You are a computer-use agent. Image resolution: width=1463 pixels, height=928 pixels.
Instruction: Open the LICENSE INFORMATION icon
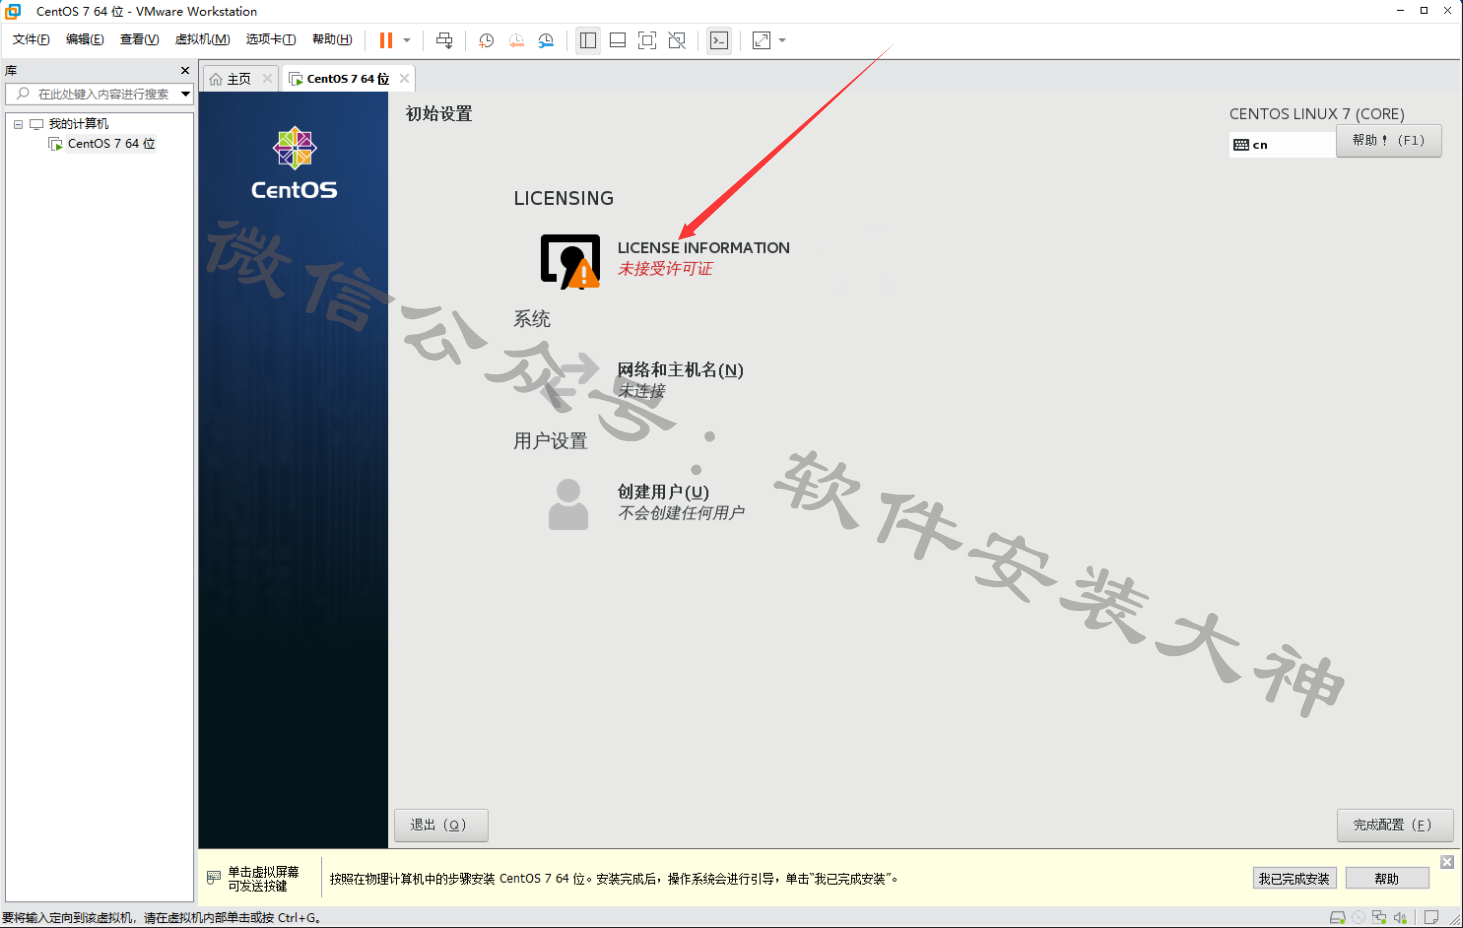click(x=570, y=261)
